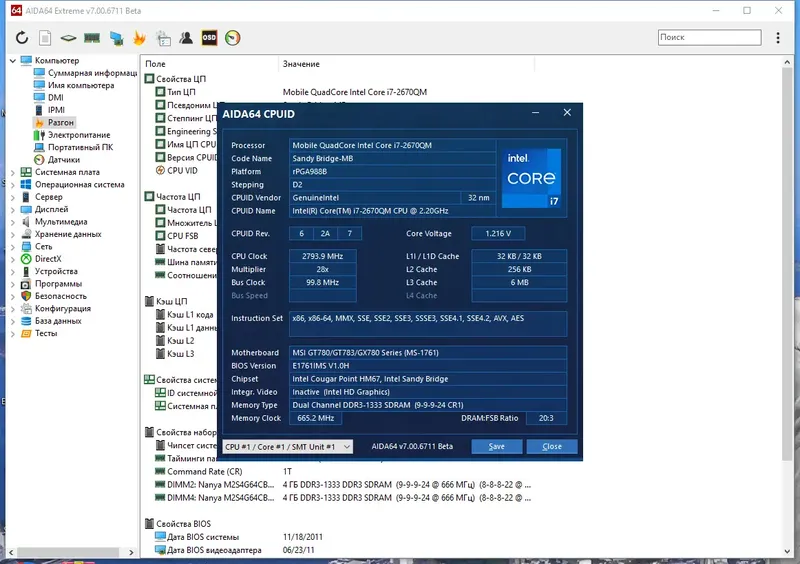Minimize the AIDA64 CPUID dialog
This screenshot has height=564, width=800.
[x=535, y=113]
